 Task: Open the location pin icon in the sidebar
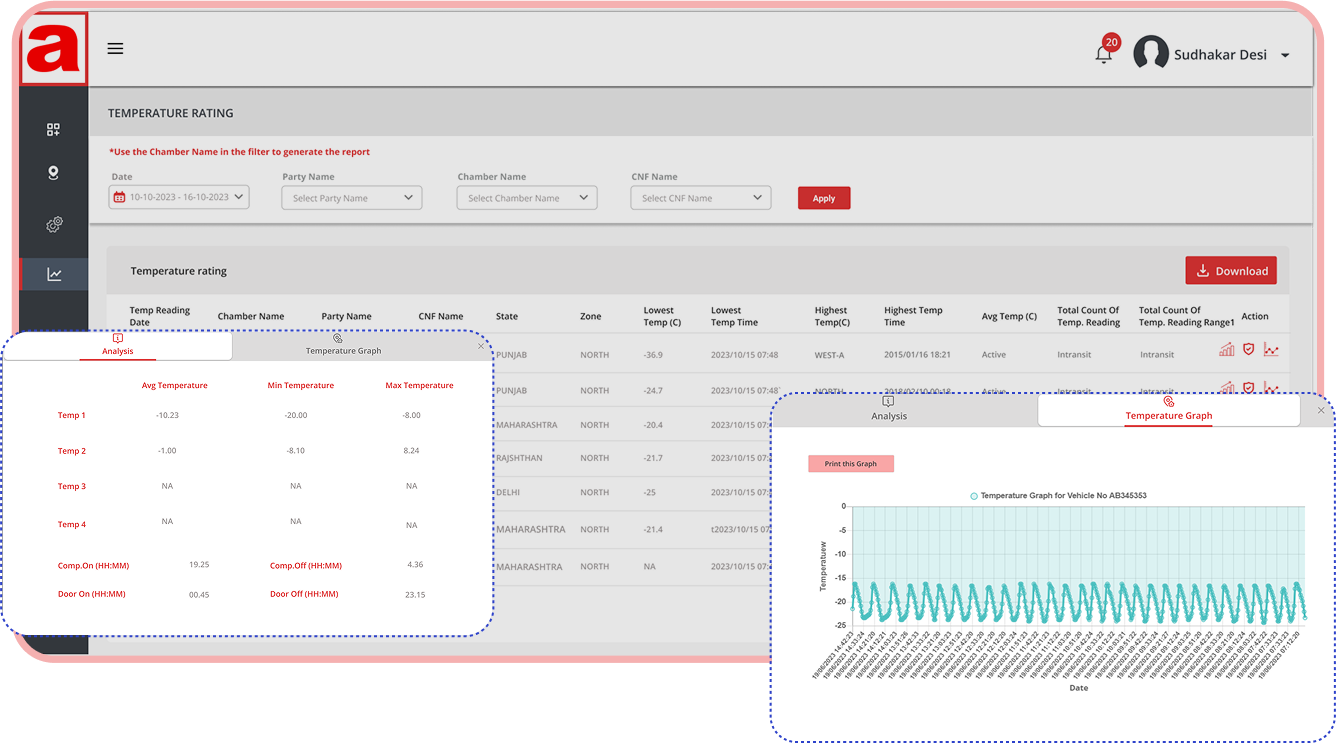pyautogui.click(x=54, y=173)
